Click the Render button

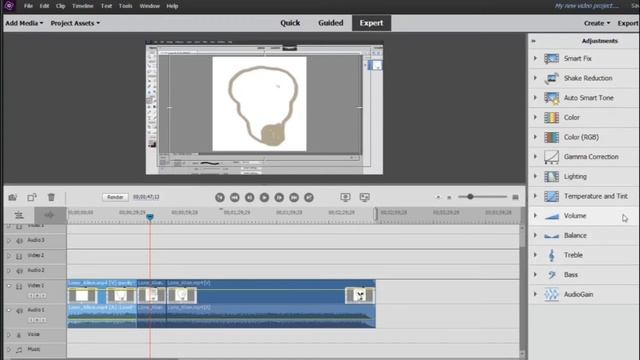coord(115,197)
